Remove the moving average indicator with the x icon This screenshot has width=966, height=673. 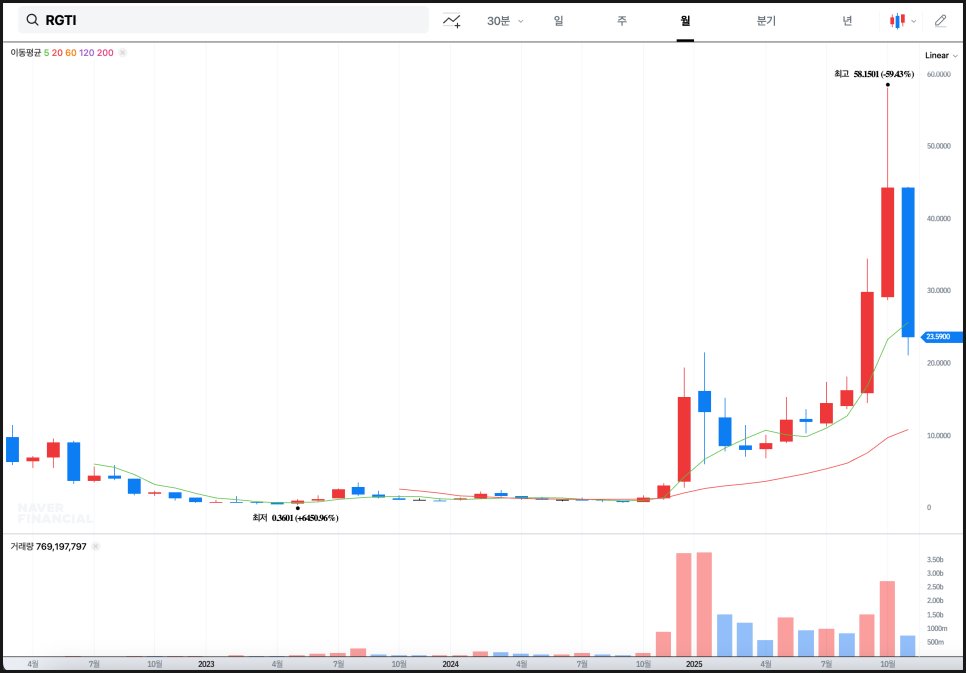(x=122, y=52)
